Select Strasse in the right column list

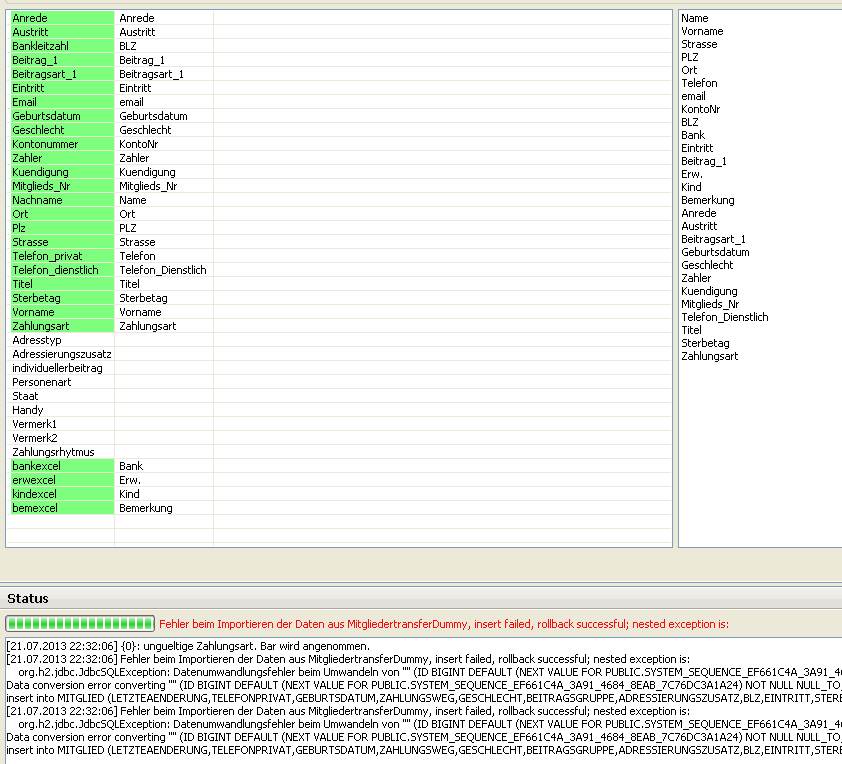pyautogui.click(x=699, y=44)
